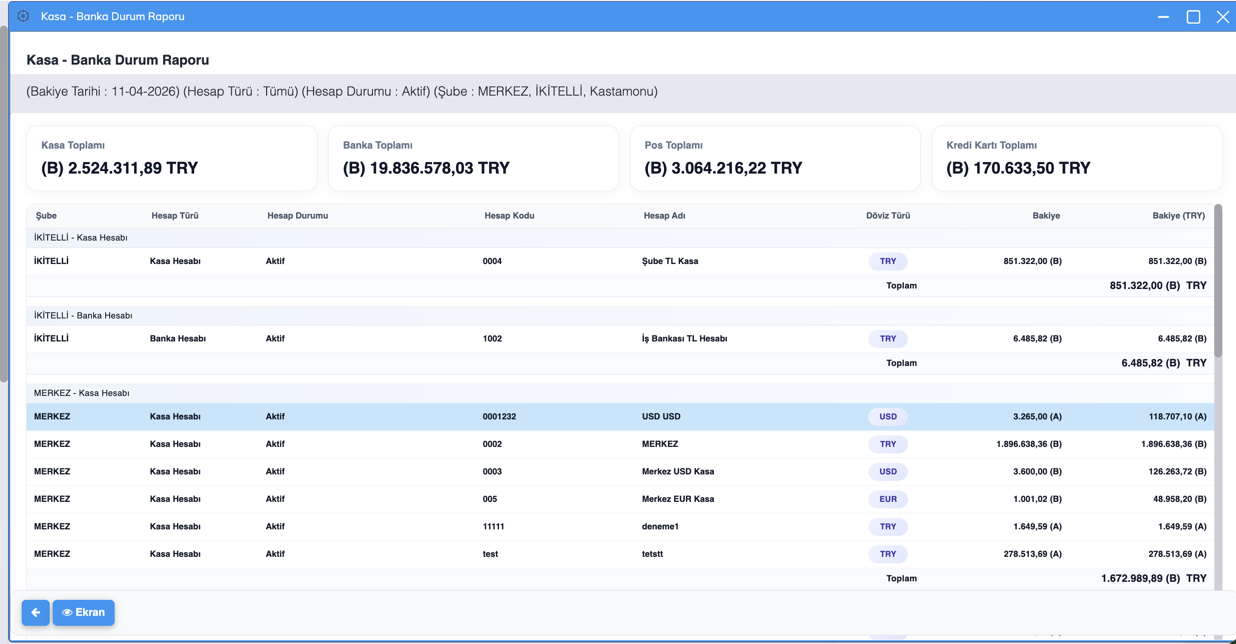This screenshot has width=1236, height=644.
Task: Maximize the Kasa - Banka Durum Raporu window
Action: coord(1193,16)
